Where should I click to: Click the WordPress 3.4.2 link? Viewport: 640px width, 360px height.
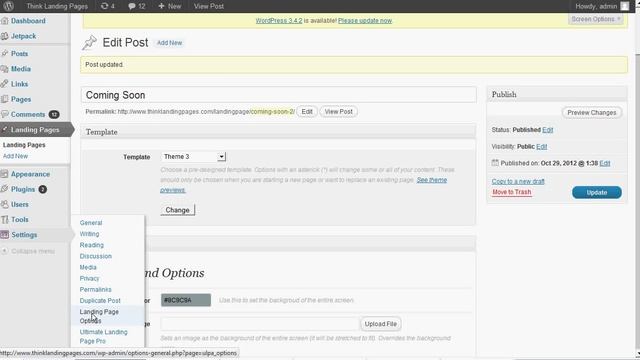[279, 20]
